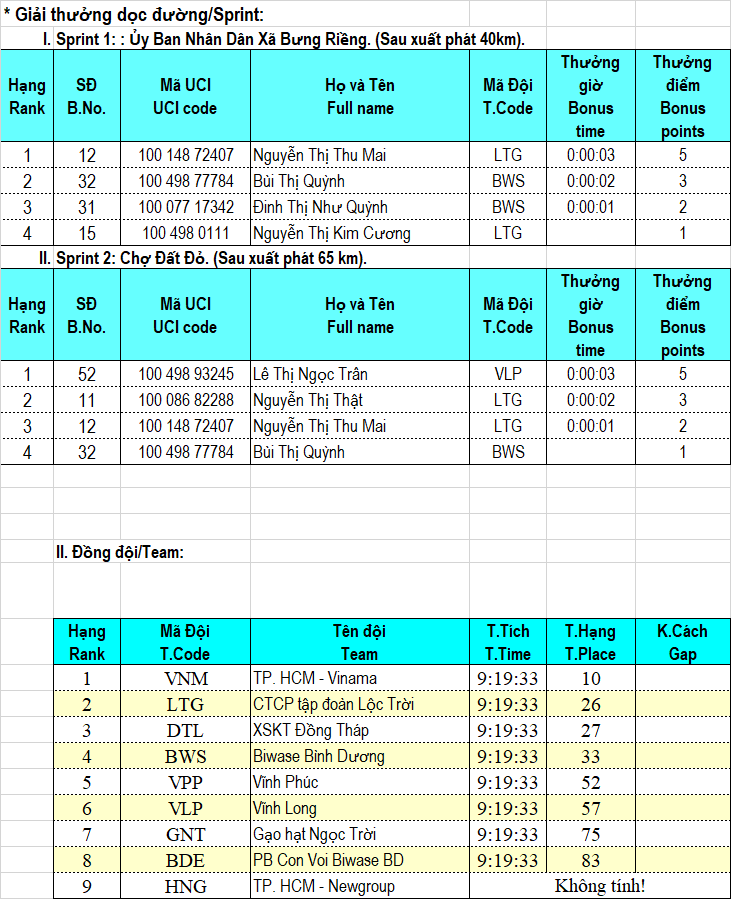Click the VLP team code in Sprint 2
This screenshot has height=899, width=731.
click(508, 374)
